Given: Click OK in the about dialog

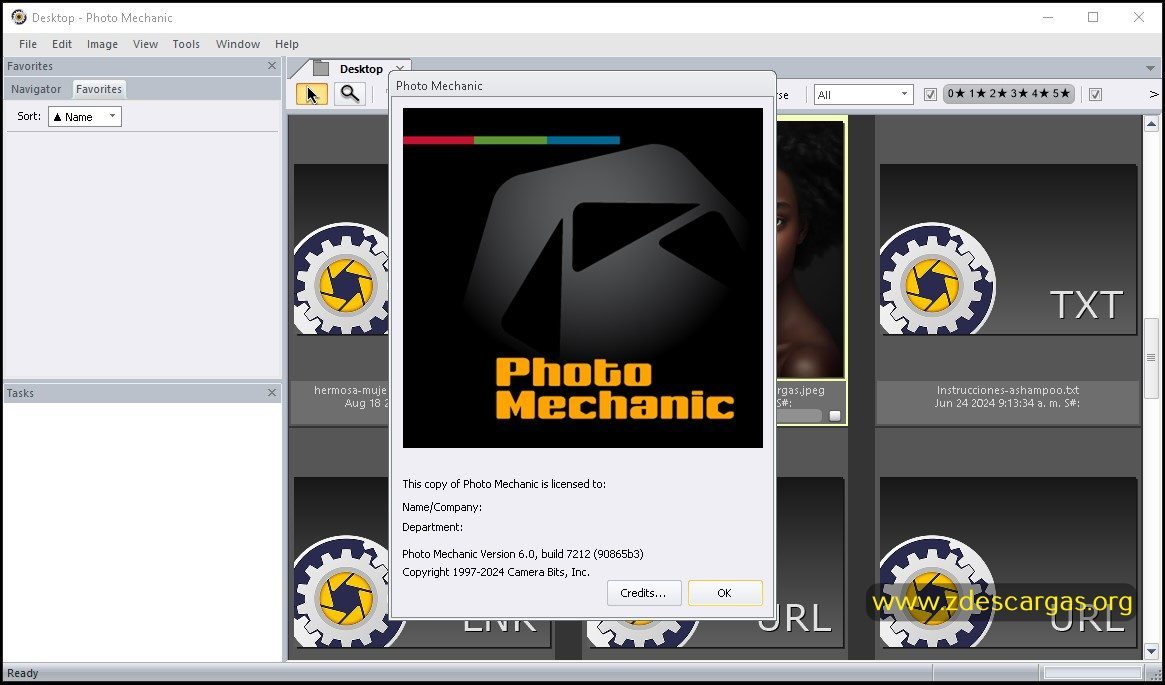Looking at the screenshot, I should coord(724,593).
